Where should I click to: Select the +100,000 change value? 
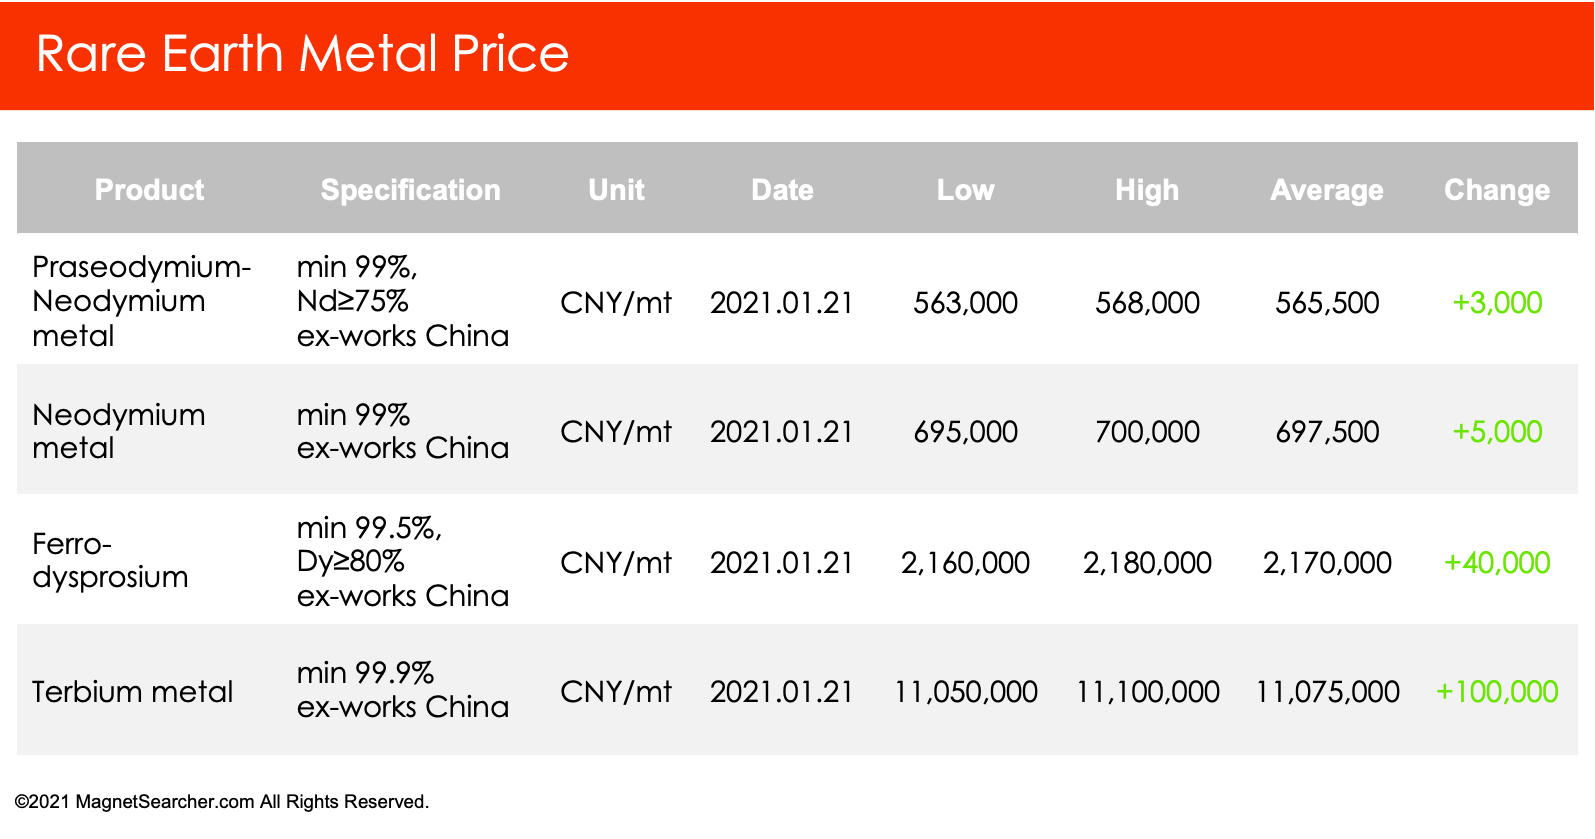click(1497, 691)
